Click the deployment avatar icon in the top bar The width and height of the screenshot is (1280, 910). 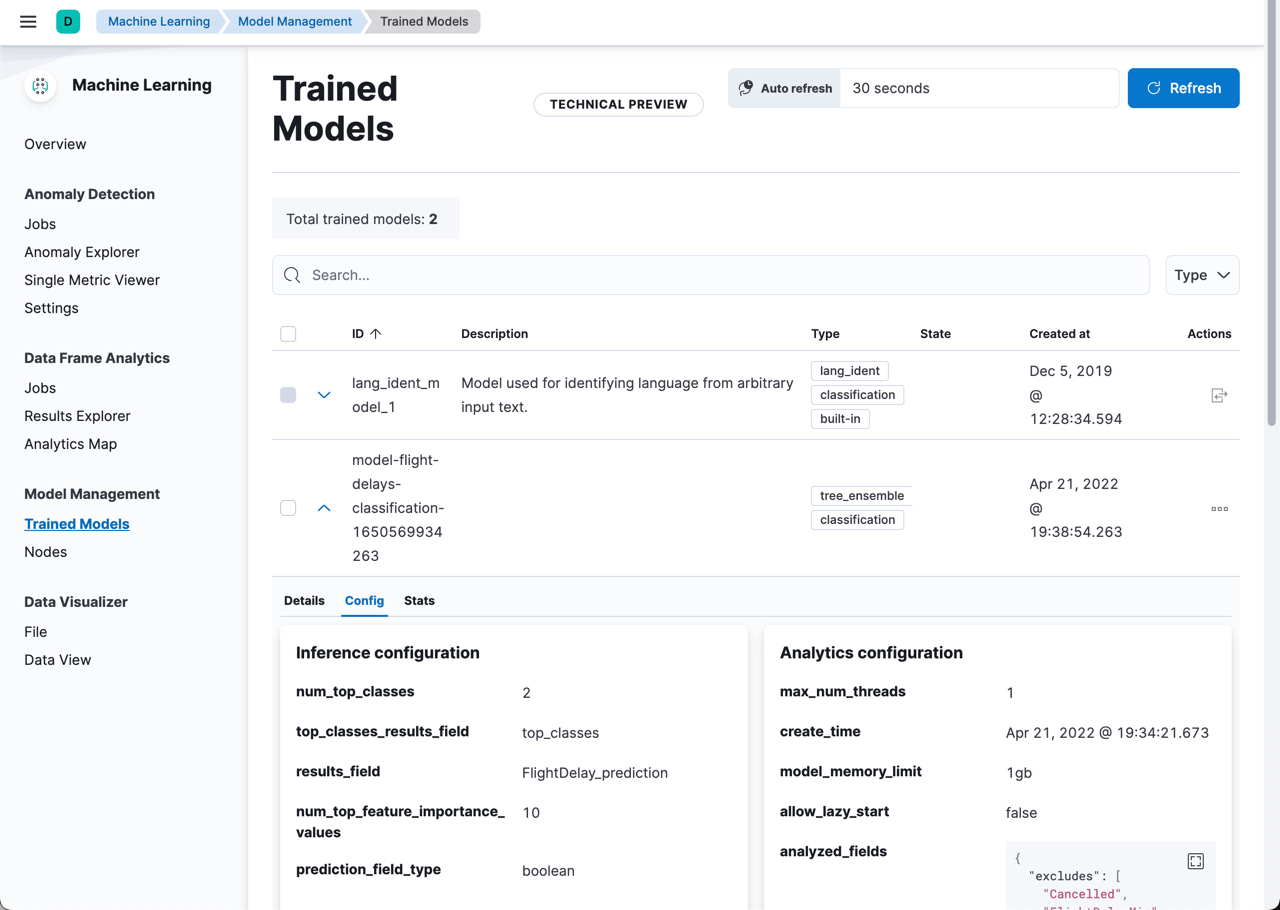point(66,21)
